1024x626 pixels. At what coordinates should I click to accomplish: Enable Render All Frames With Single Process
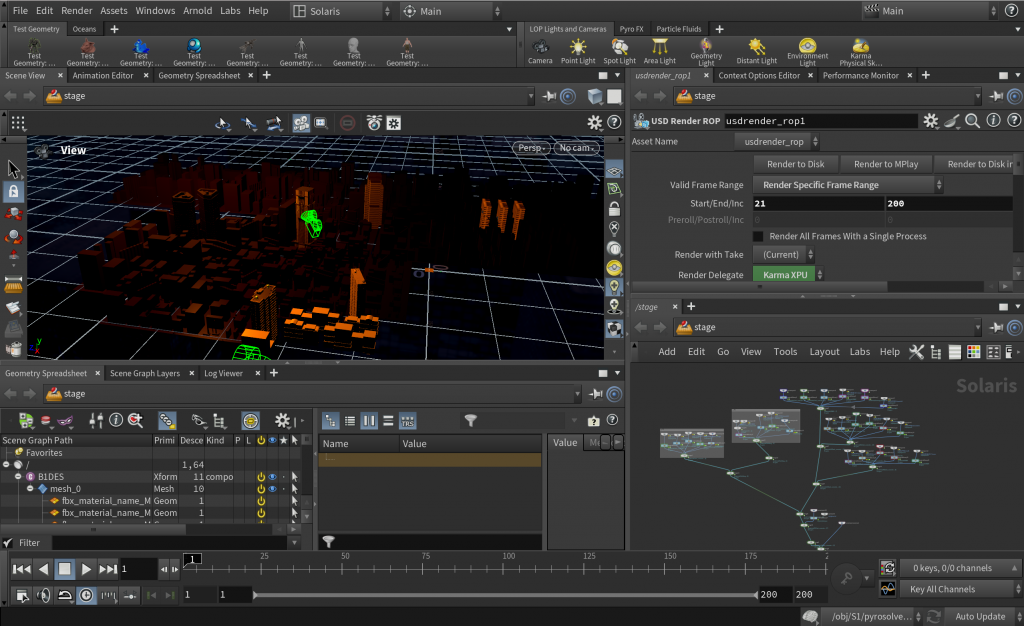758,236
